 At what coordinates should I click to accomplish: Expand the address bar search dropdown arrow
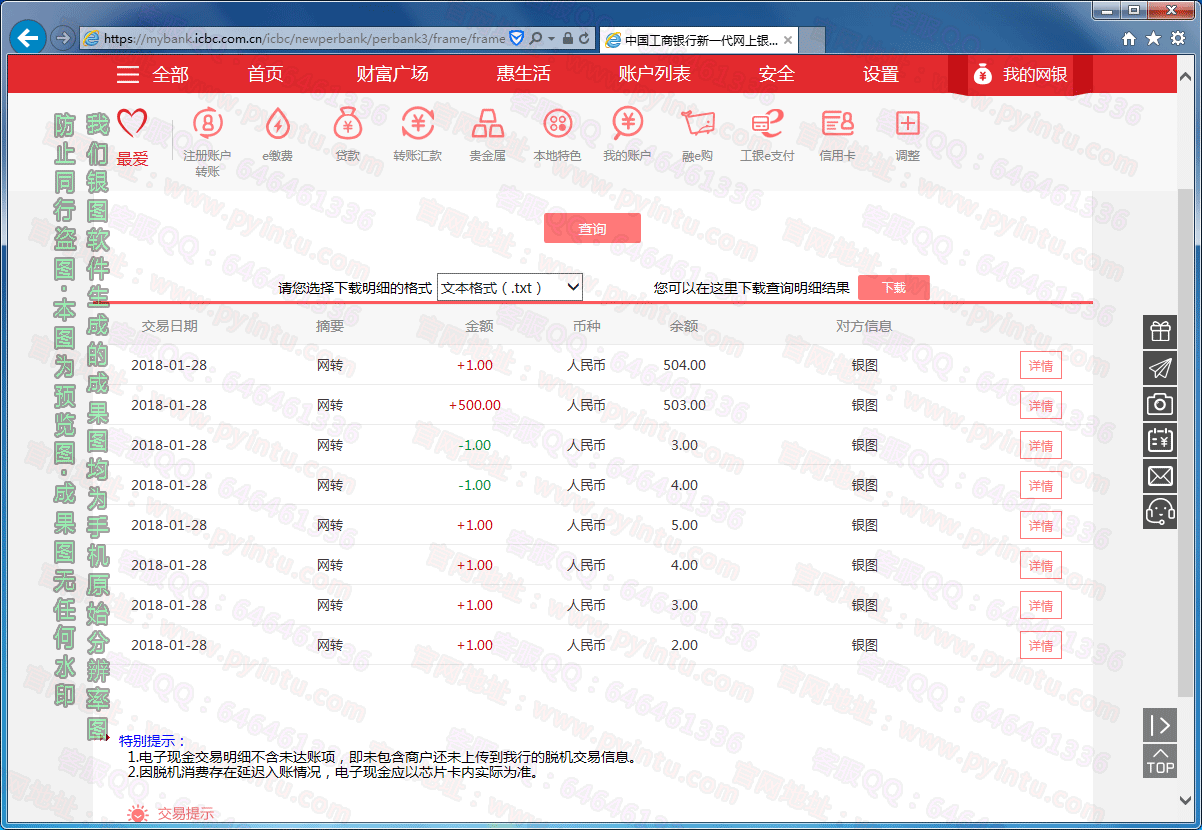tap(551, 39)
